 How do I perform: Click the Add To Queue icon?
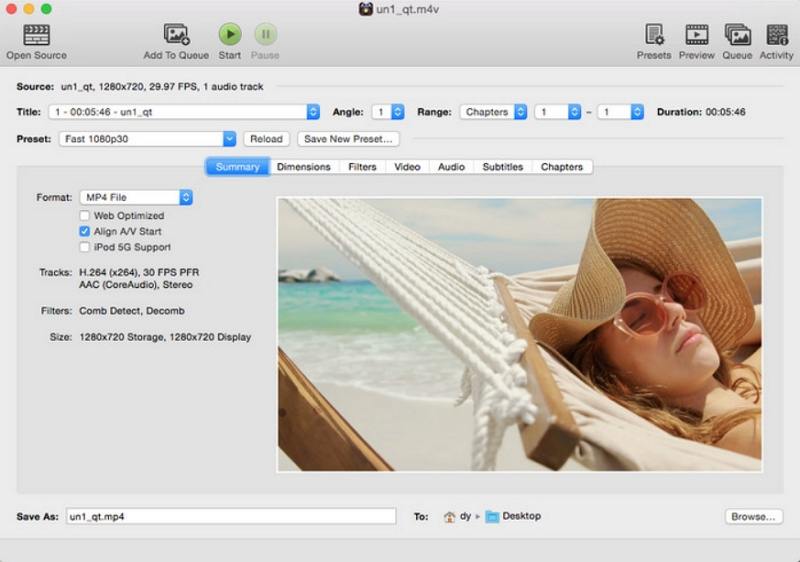(177, 34)
